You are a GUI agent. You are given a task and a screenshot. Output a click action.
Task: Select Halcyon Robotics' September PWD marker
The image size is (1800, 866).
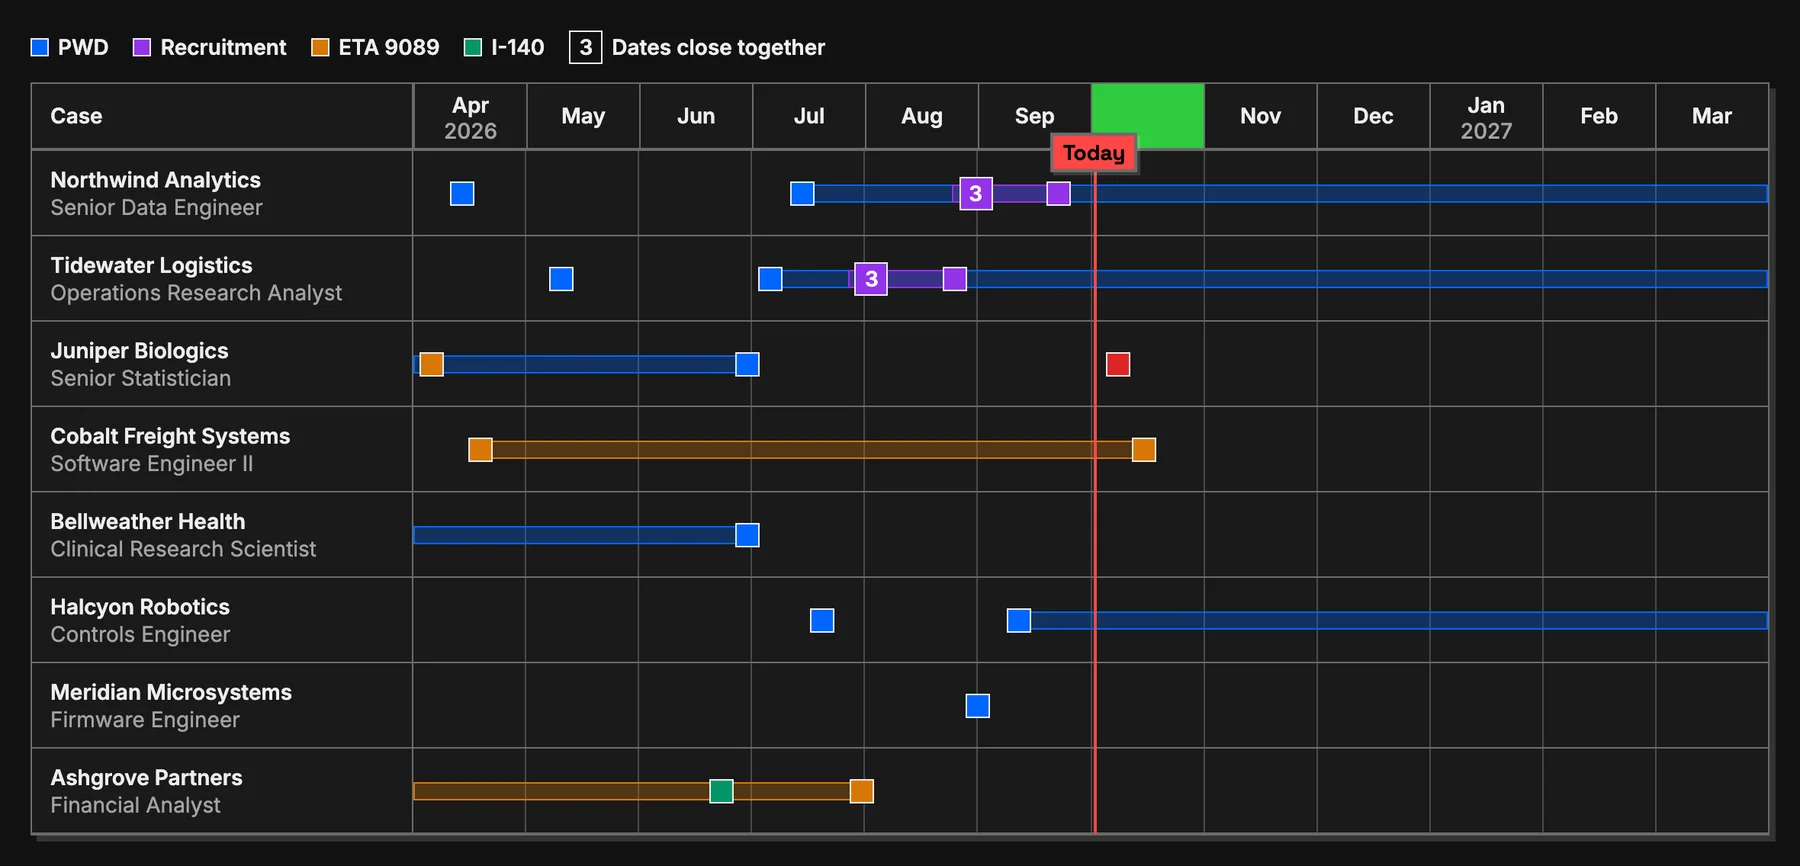click(x=1019, y=621)
